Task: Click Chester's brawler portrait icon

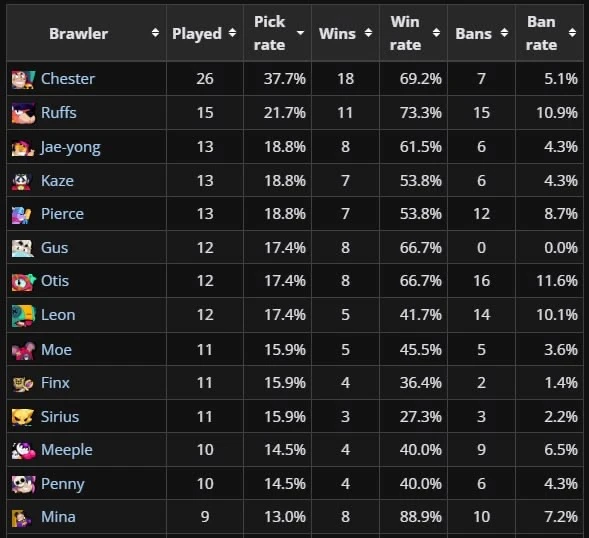Action: [23, 79]
